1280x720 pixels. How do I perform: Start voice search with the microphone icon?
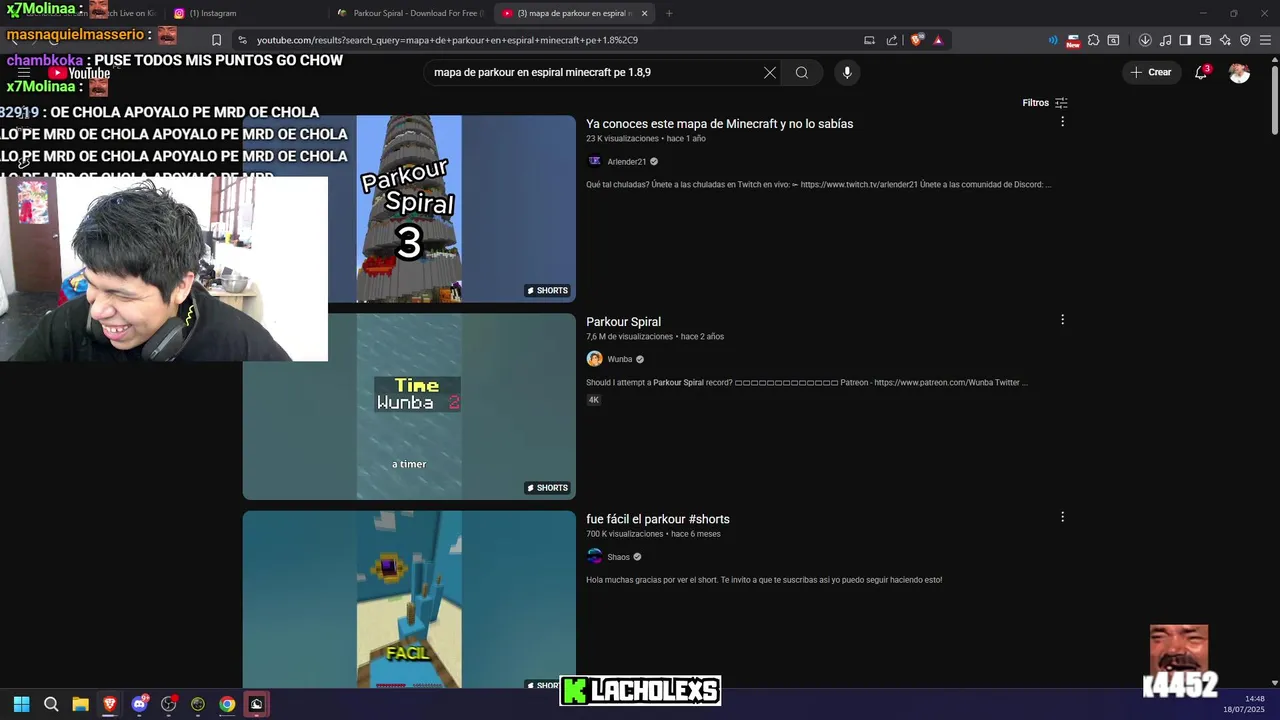click(x=847, y=72)
